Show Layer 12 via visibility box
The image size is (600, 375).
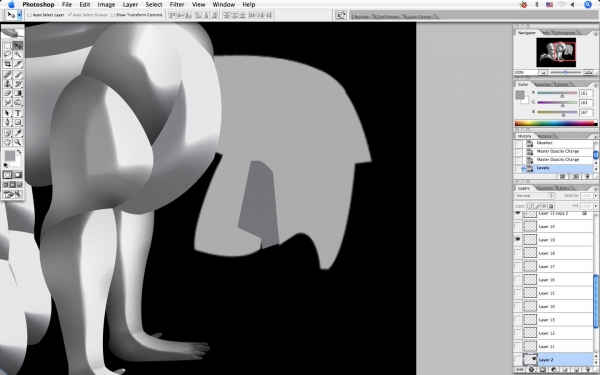pyautogui.click(x=518, y=333)
